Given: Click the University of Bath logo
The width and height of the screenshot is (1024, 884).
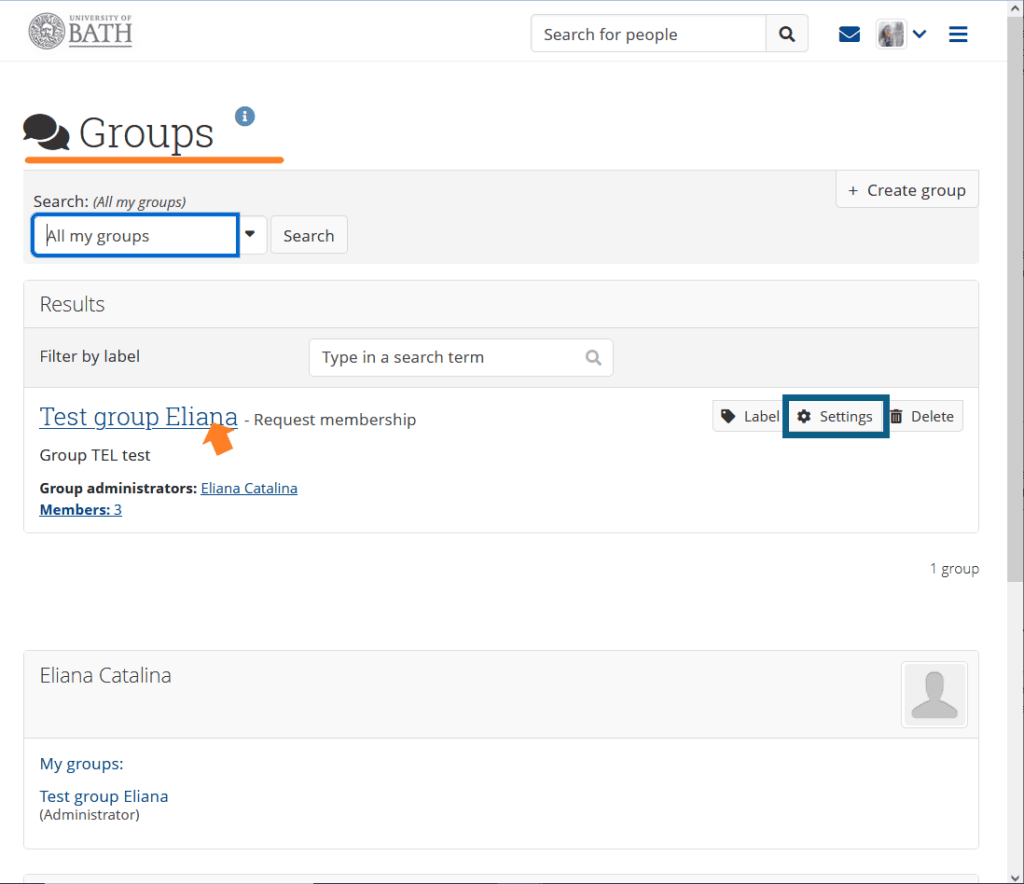Looking at the screenshot, I should [x=80, y=32].
